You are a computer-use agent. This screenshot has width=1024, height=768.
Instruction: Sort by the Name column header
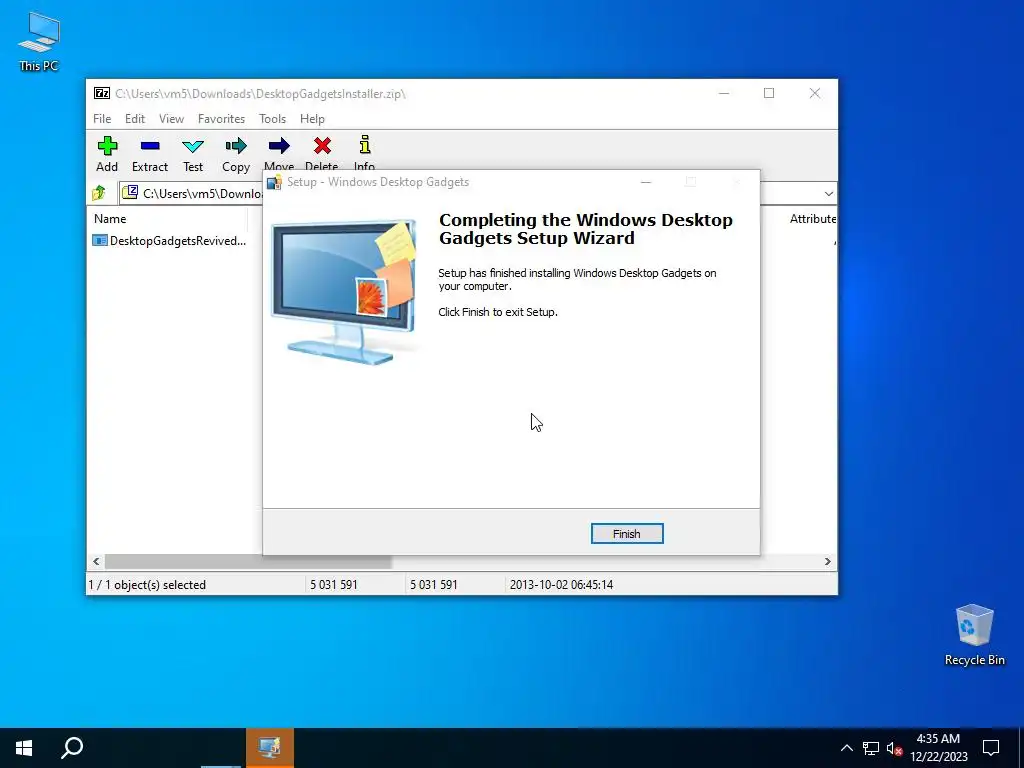tap(110, 219)
